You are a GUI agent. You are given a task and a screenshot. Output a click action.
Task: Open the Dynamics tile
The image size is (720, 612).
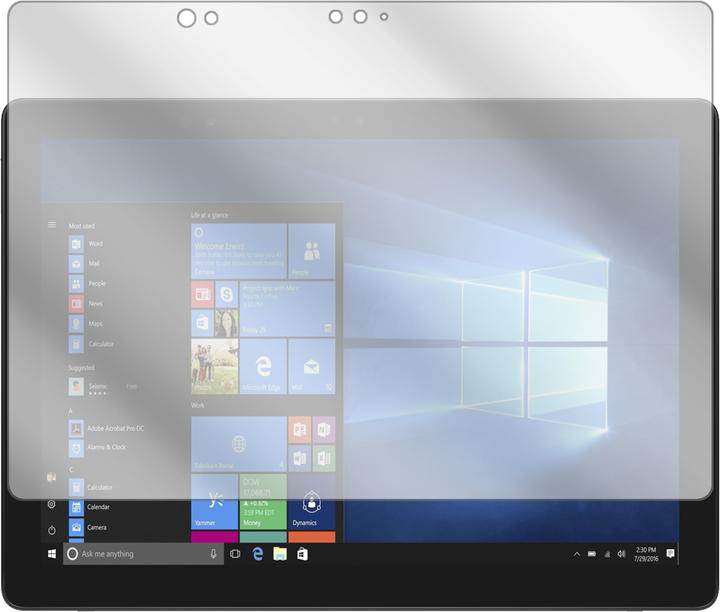point(312,501)
